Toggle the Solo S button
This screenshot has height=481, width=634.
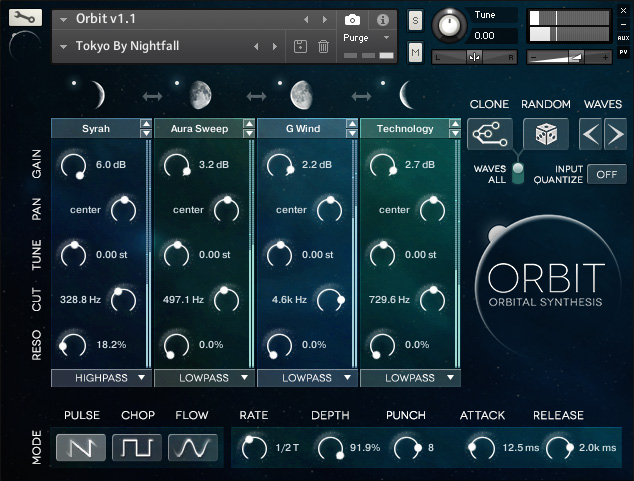[x=415, y=20]
